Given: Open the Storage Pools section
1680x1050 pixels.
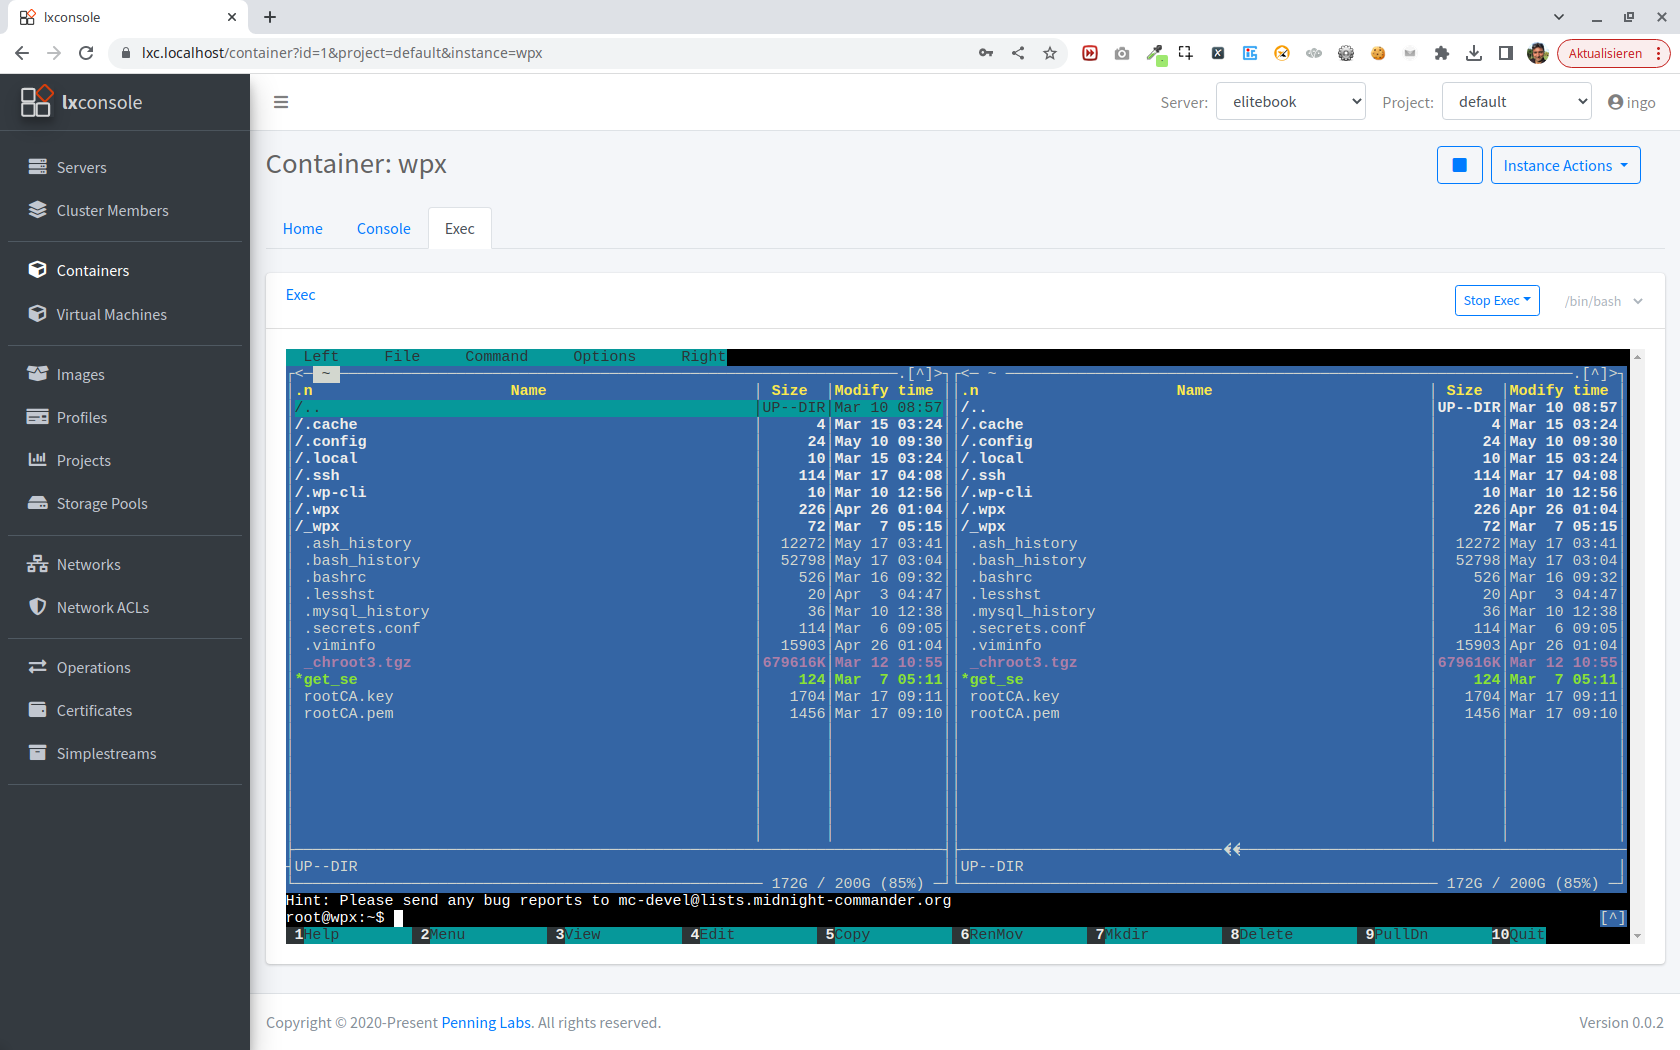Looking at the screenshot, I should point(100,503).
